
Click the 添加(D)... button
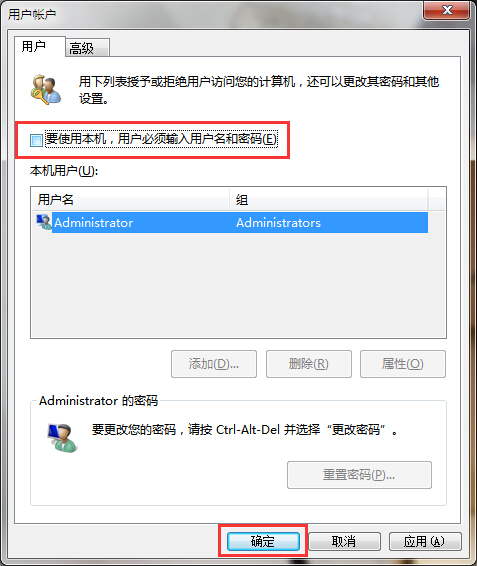point(214,364)
